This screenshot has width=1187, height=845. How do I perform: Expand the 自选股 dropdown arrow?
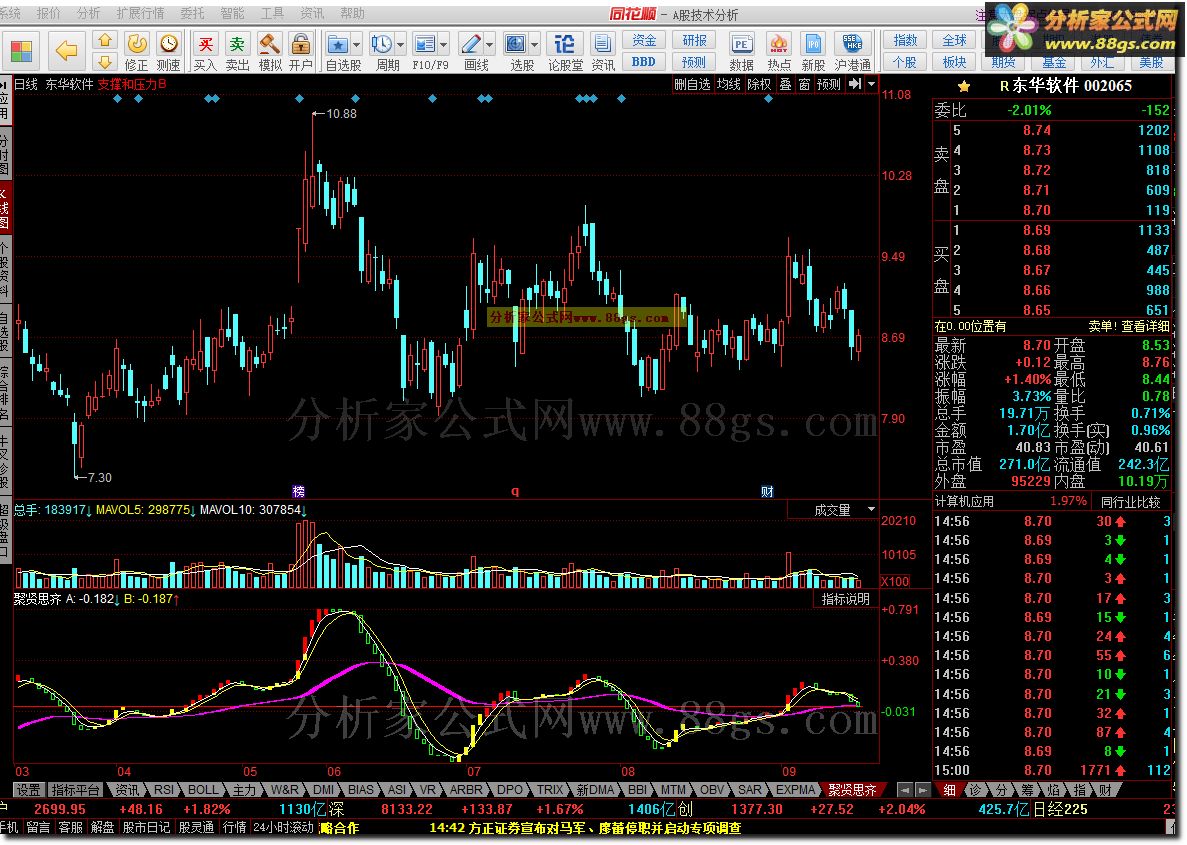pos(357,45)
